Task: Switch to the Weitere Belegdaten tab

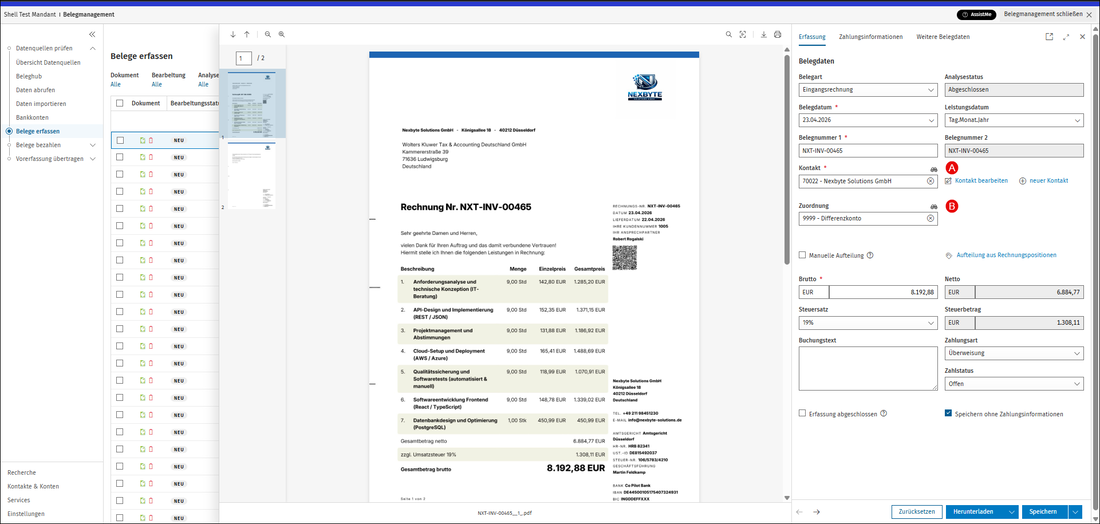Action: pyautogui.click(x=943, y=36)
